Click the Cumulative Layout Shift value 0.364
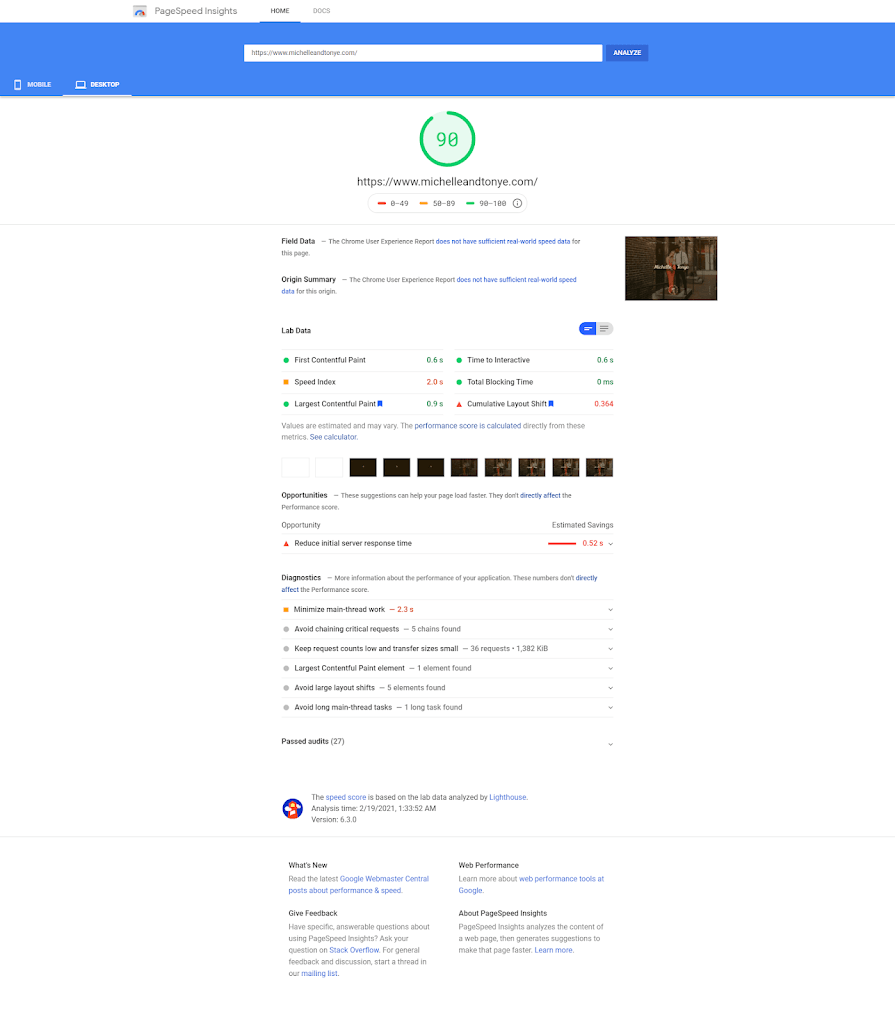 click(604, 404)
